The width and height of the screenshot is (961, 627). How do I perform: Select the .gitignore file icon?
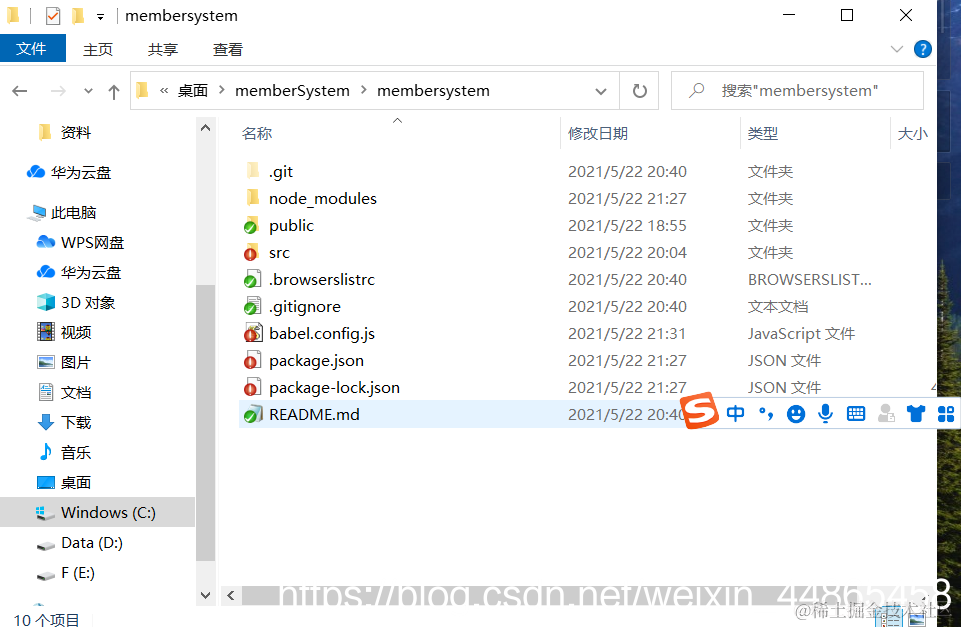coord(252,306)
